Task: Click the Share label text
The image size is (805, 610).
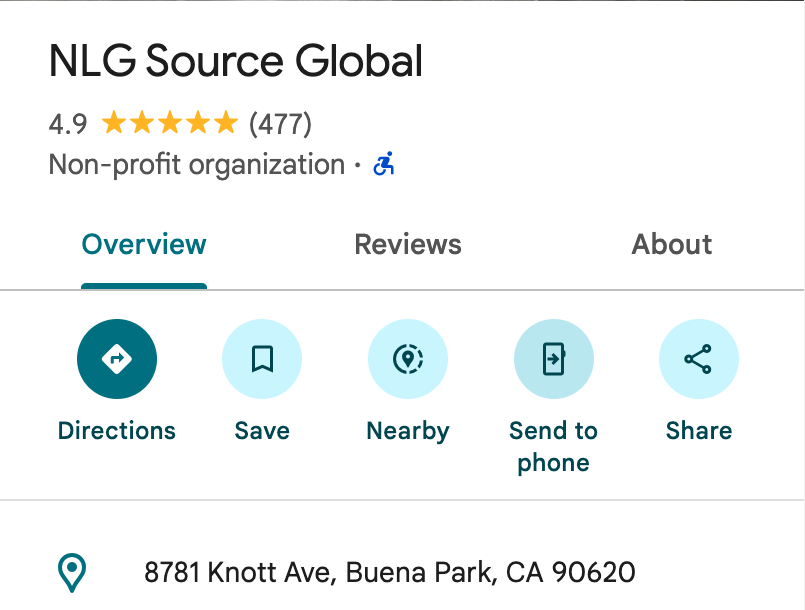Action: (698, 430)
